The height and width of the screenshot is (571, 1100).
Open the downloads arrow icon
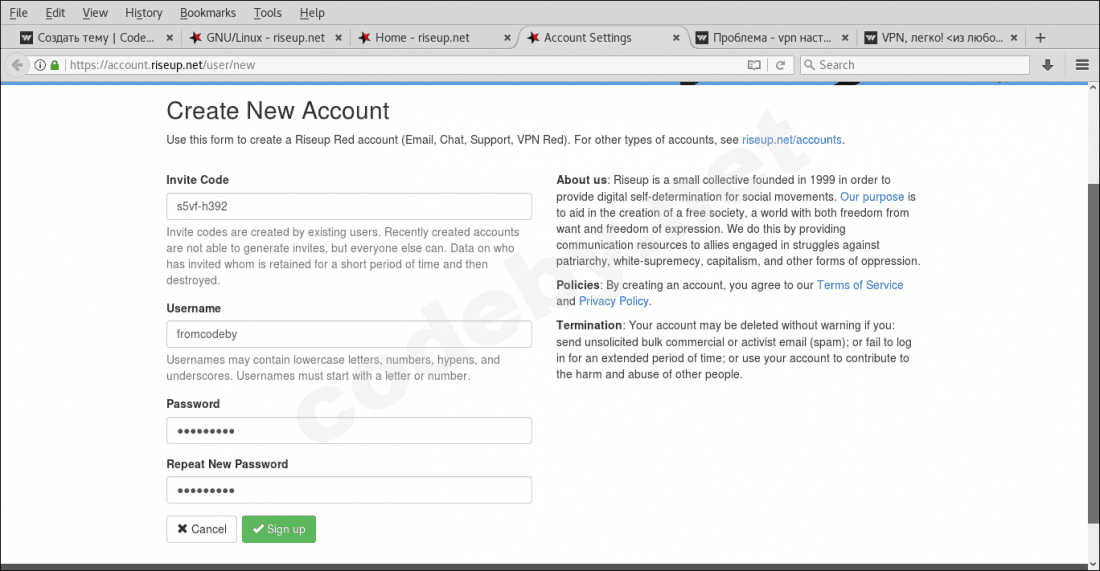point(1048,65)
